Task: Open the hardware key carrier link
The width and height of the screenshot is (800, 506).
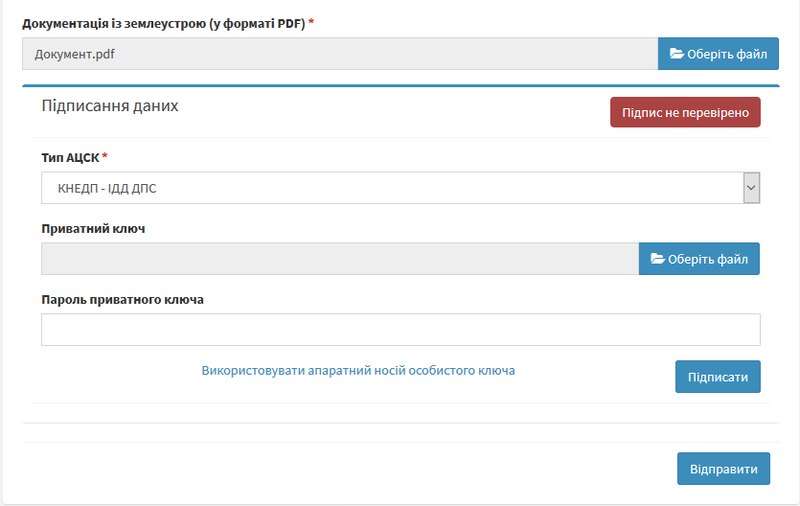Action: pyautogui.click(x=358, y=370)
